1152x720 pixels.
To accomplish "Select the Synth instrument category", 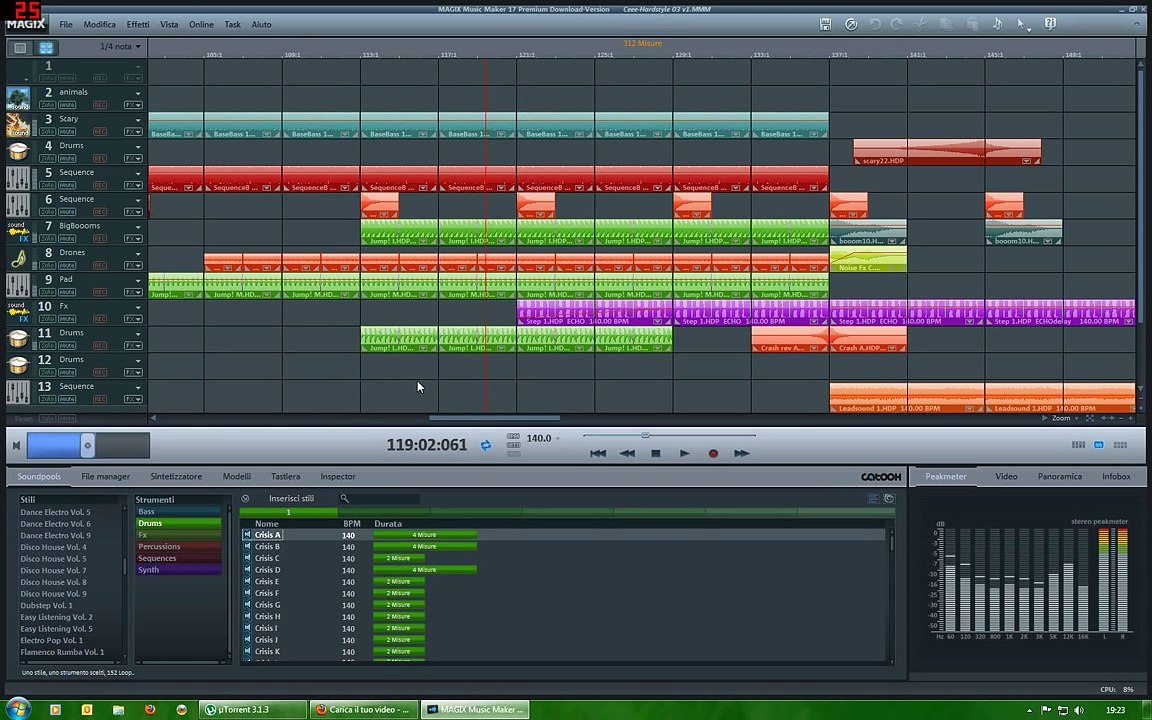I will coord(178,570).
